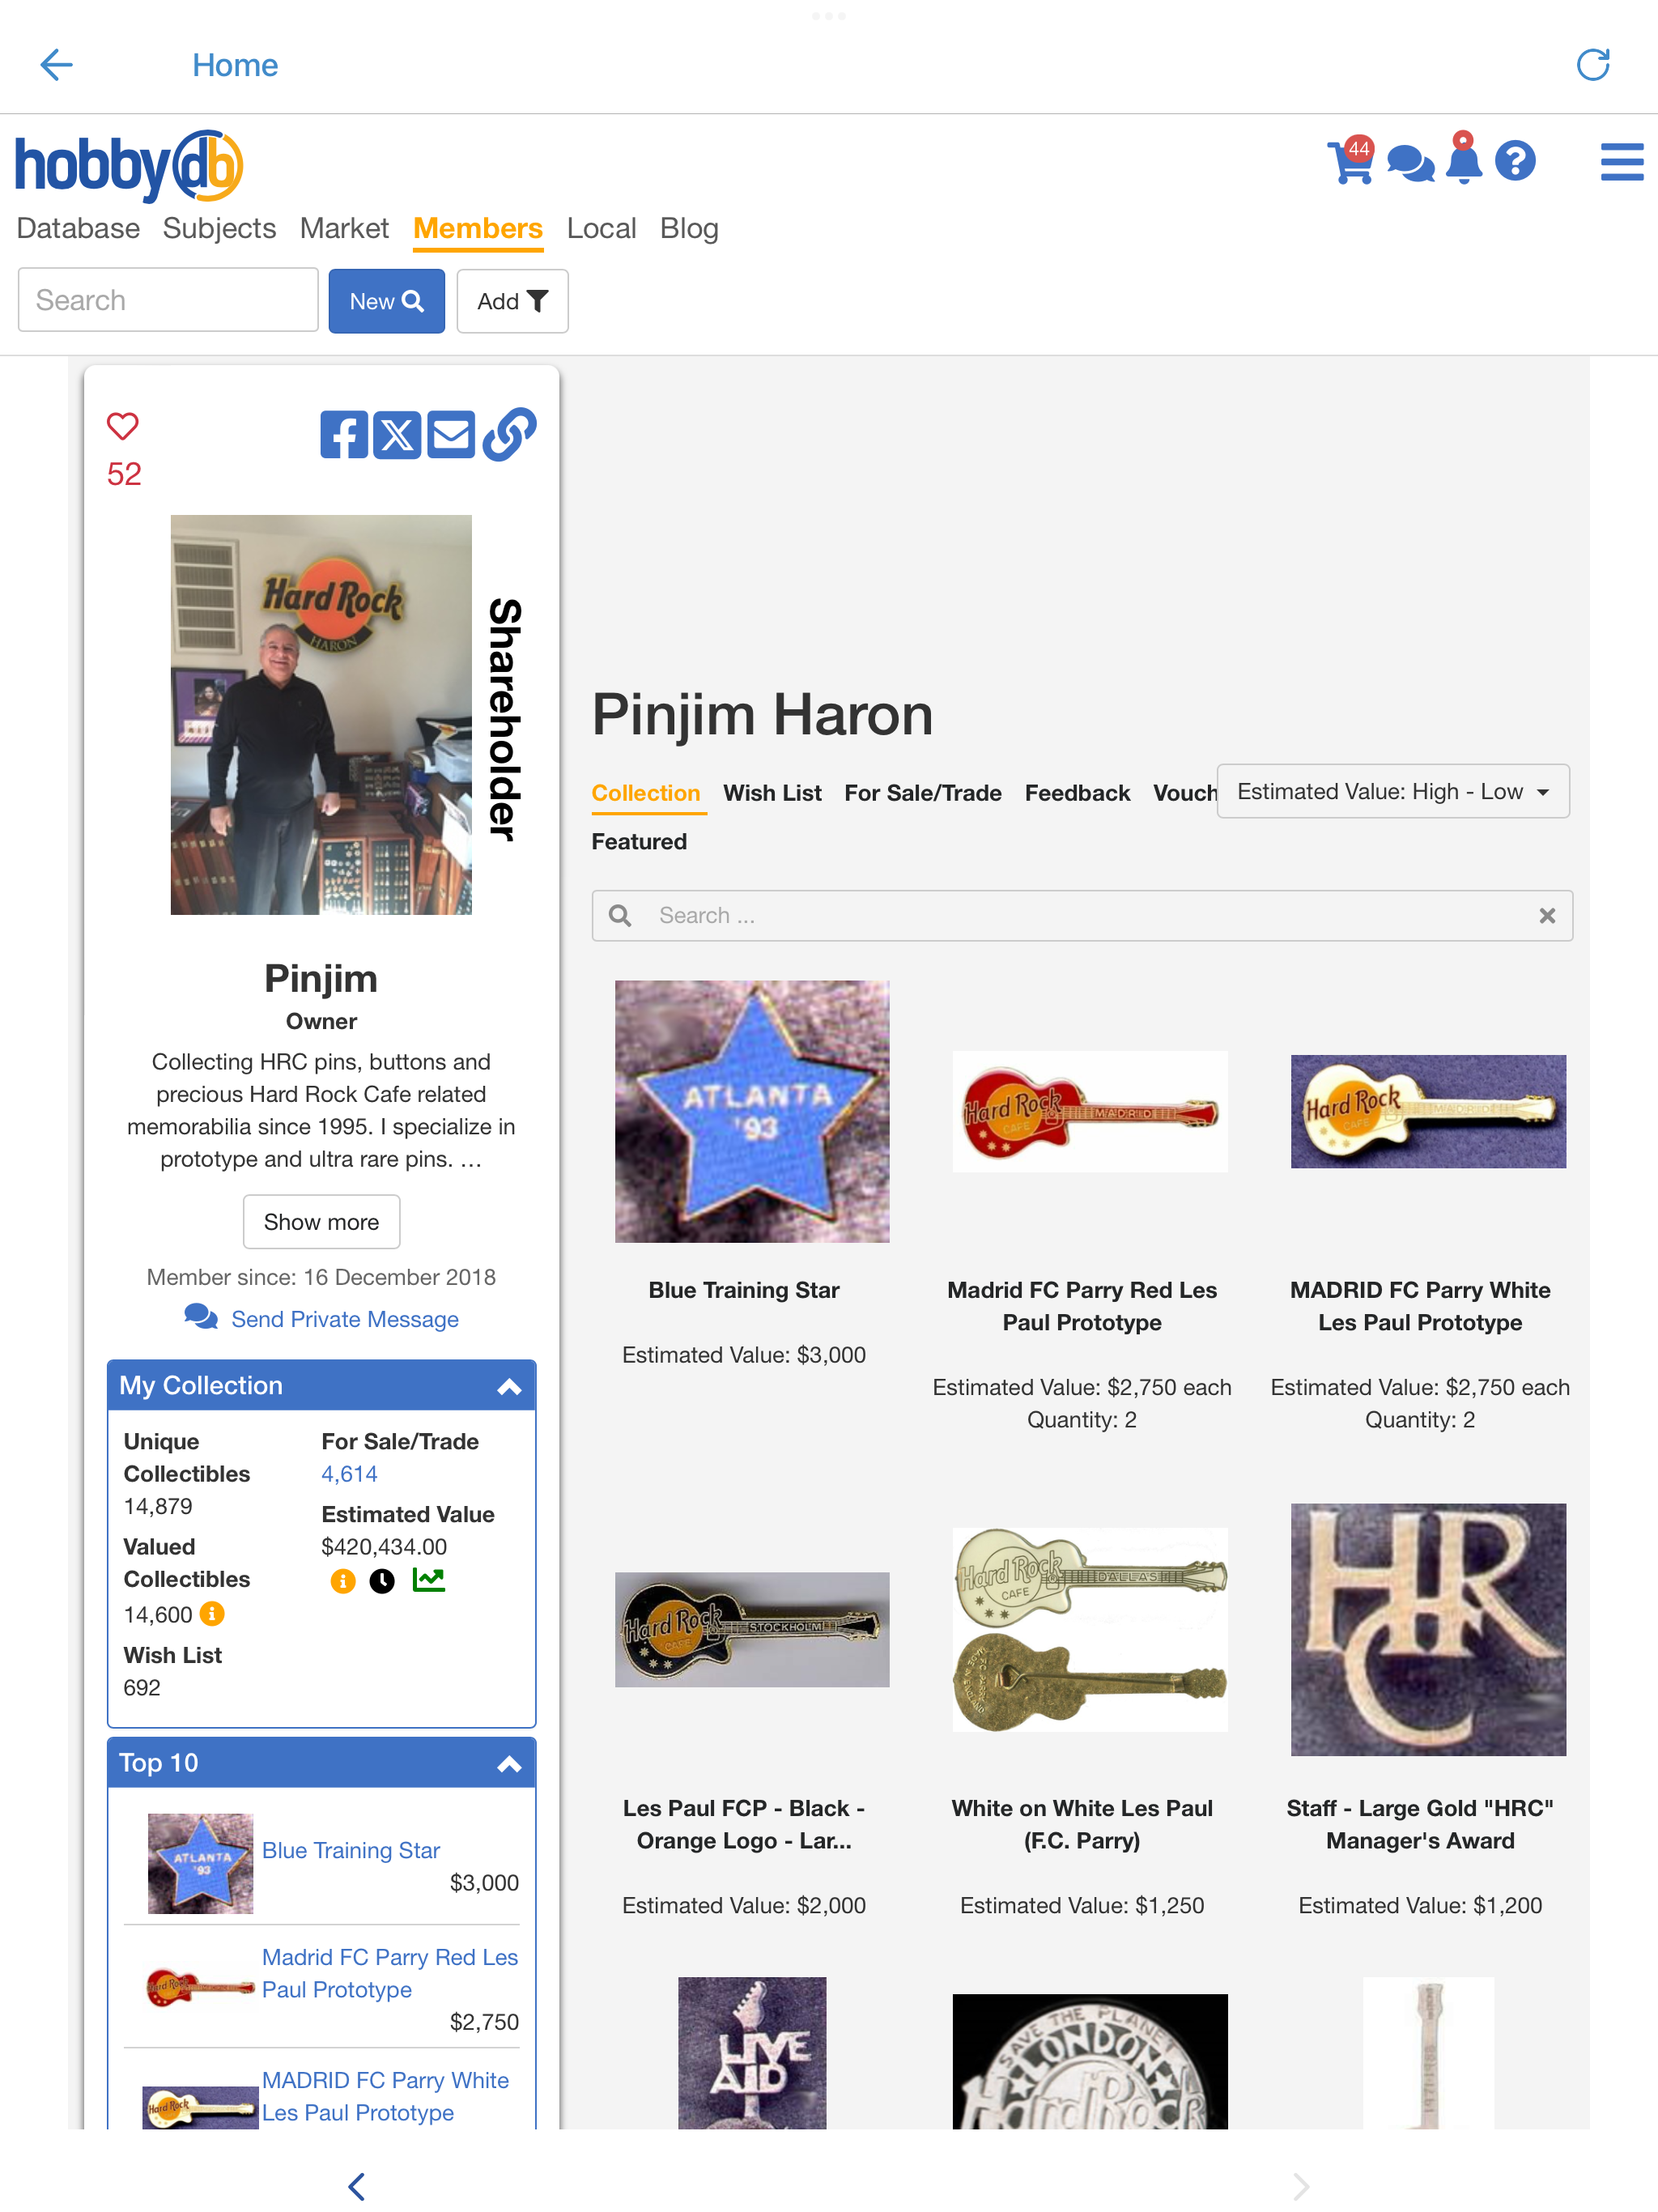Open the hamburger menu
Screen dimensions: 1658x2212
(x=1621, y=162)
